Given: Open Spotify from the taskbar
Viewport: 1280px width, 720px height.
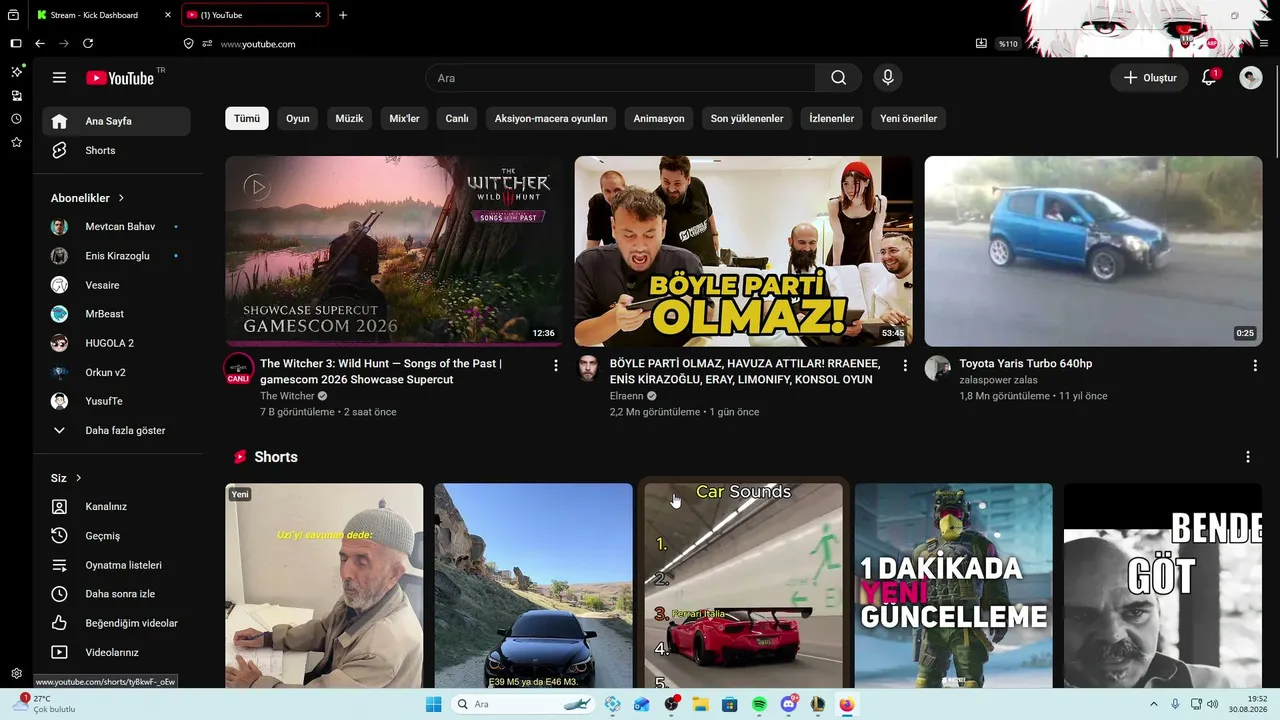Looking at the screenshot, I should coord(759,704).
